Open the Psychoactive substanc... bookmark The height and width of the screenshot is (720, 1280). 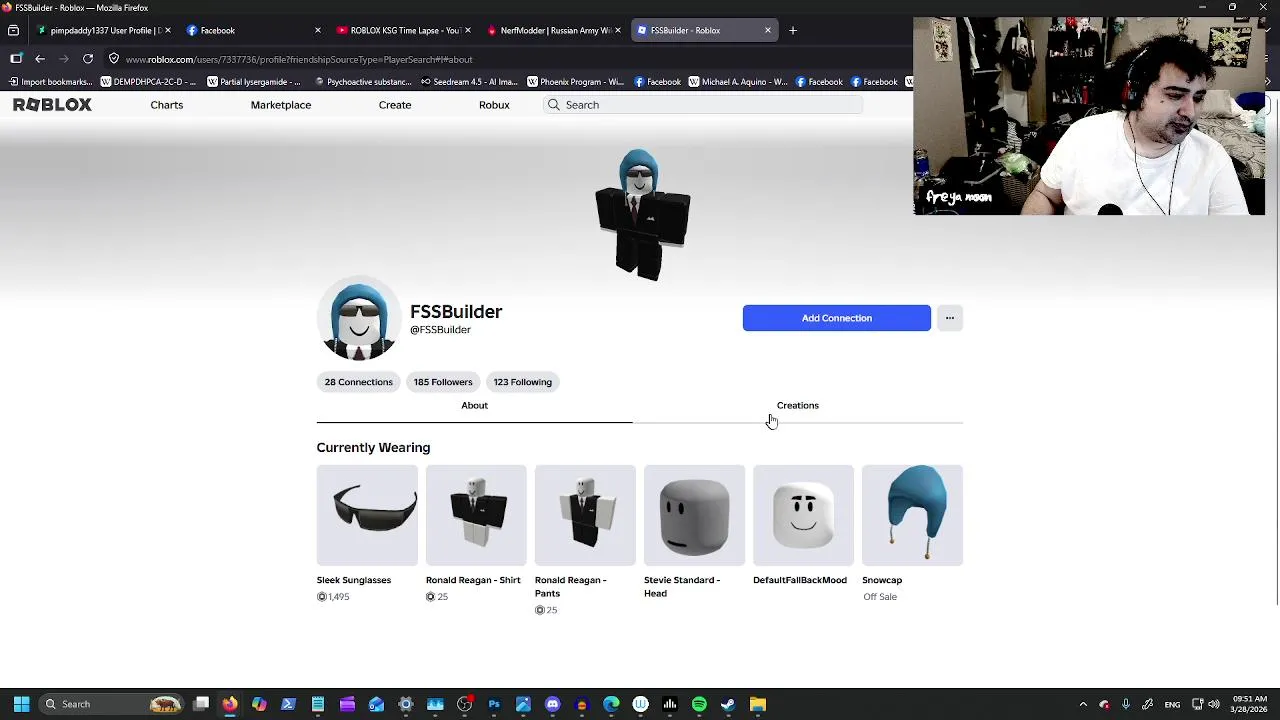[x=363, y=82]
